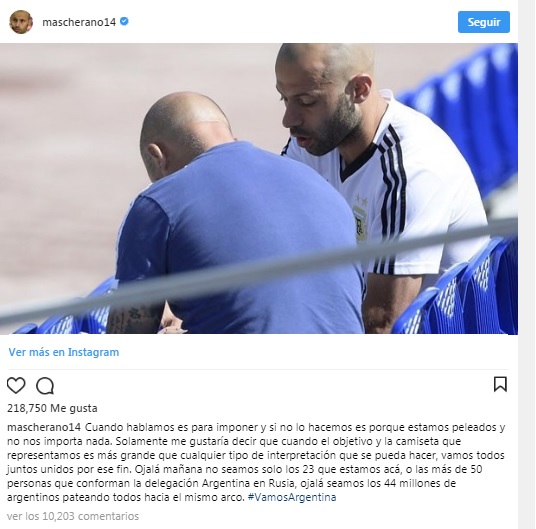Follow the account with the Seguir button

[484, 22]
